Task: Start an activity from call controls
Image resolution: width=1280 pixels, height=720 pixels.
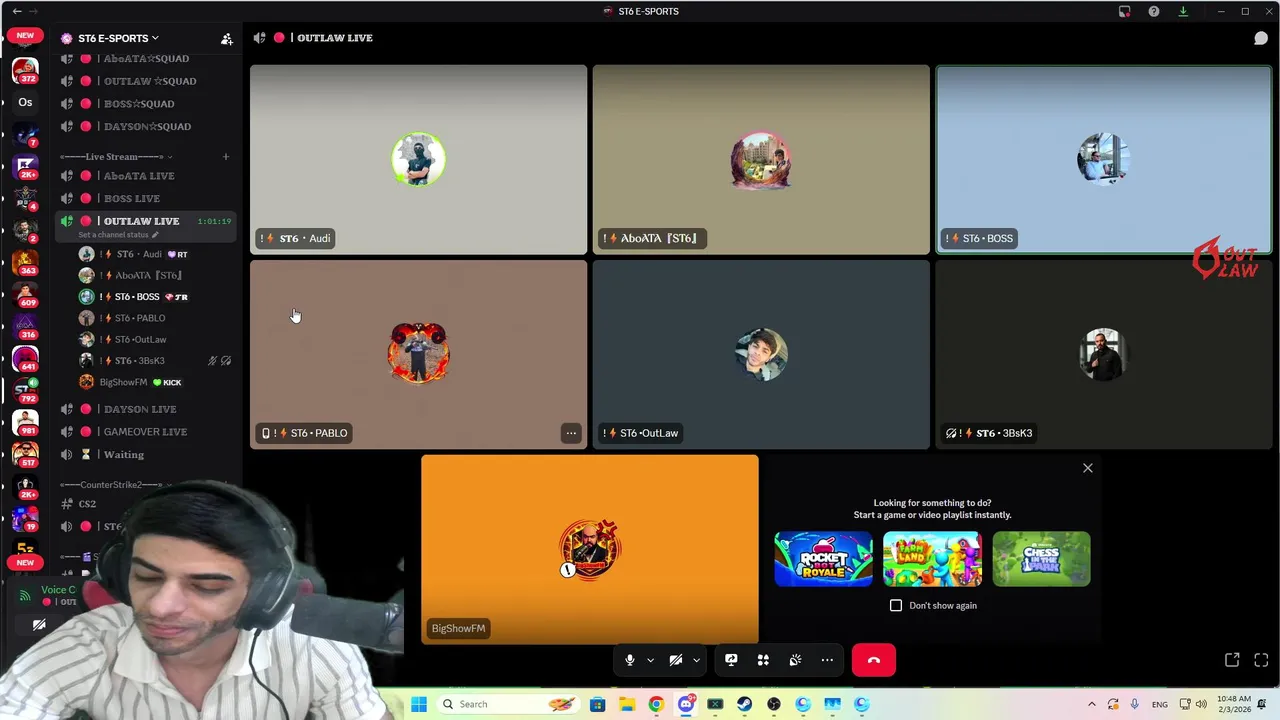Action: tap(763, 660)
